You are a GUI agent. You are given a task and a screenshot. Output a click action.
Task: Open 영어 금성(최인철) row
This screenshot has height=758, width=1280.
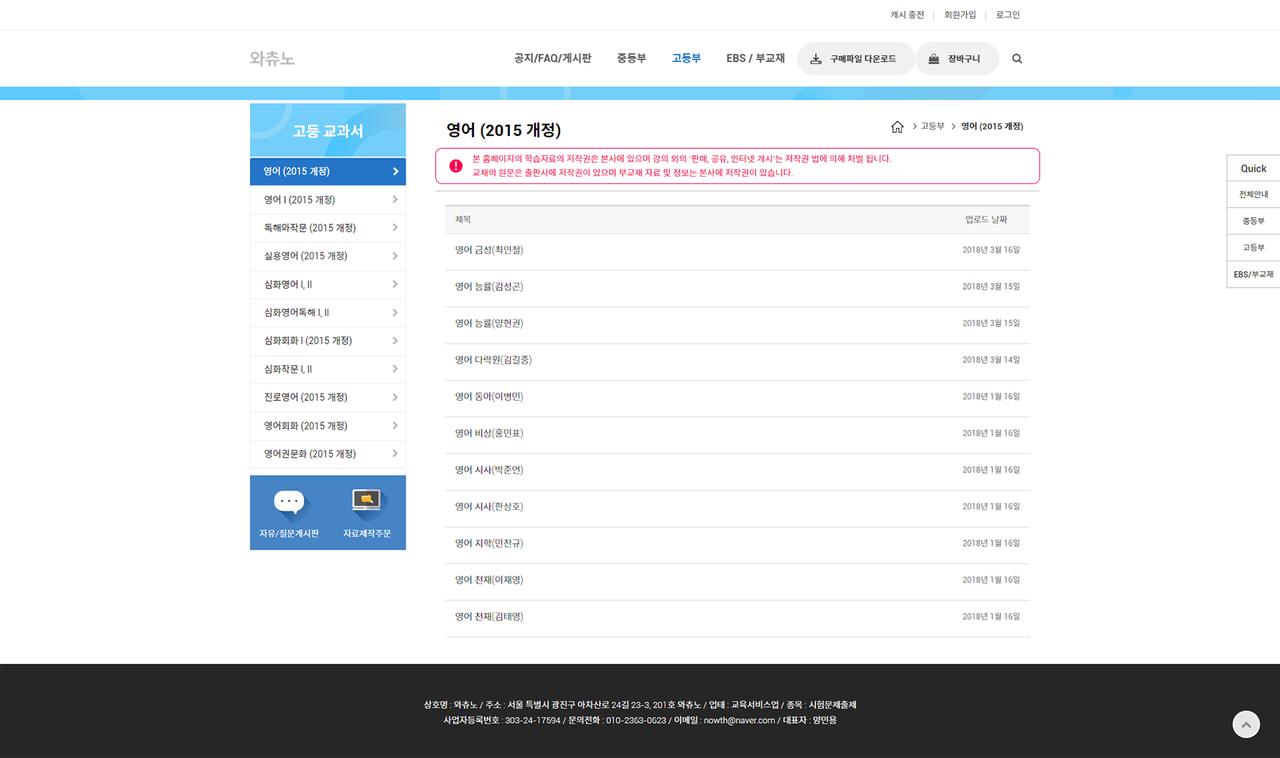tap(737, 250)
